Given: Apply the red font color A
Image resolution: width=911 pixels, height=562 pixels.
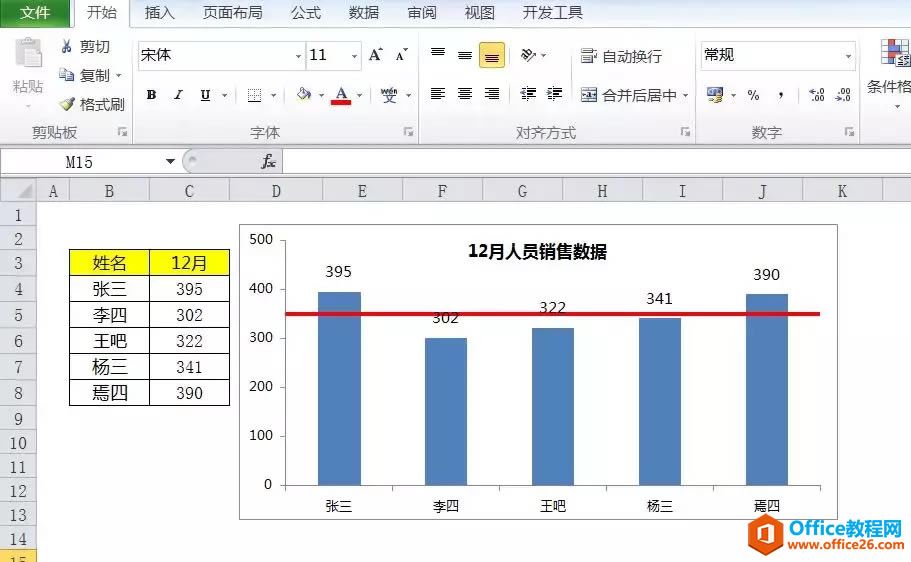Looking at the screenshot, I should tap(341, 95).
